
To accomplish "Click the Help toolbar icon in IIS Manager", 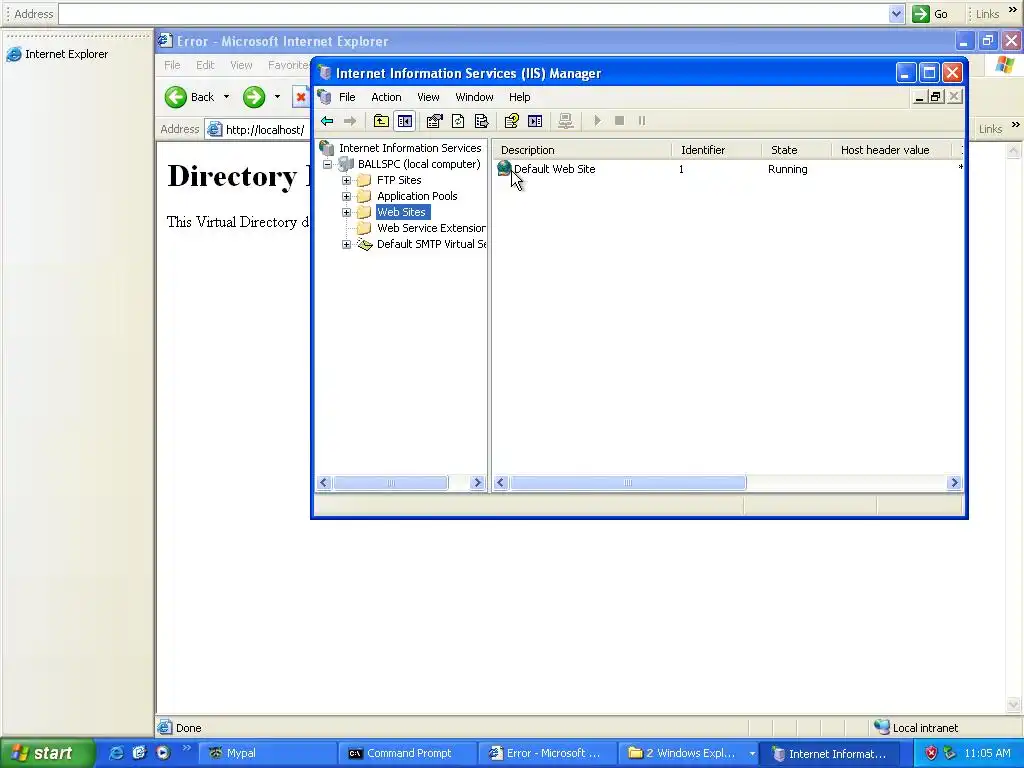I will pyautogui.click(x=511, y=121).
